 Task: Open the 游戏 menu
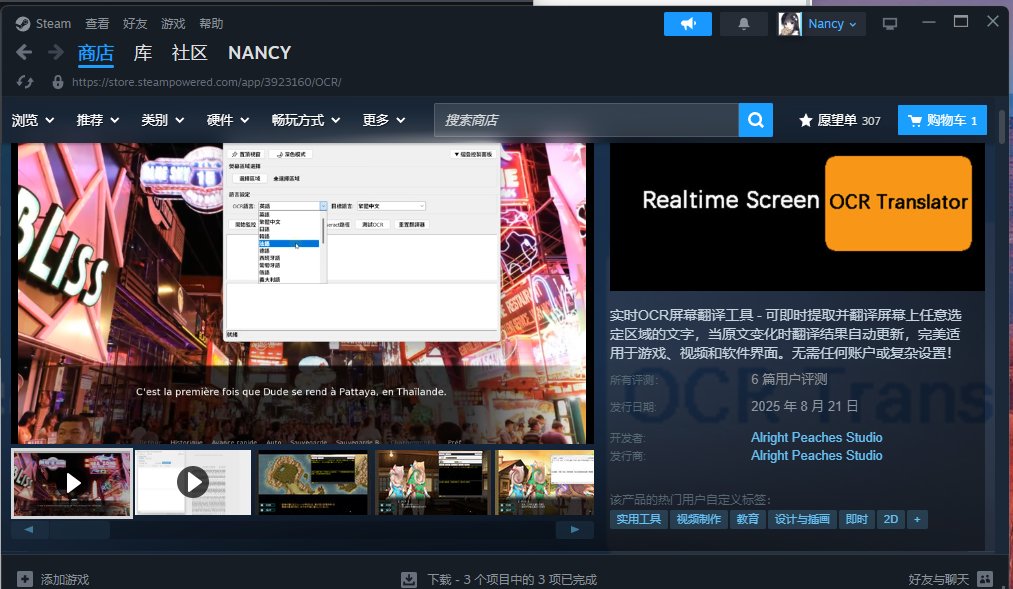pos(173,24)
